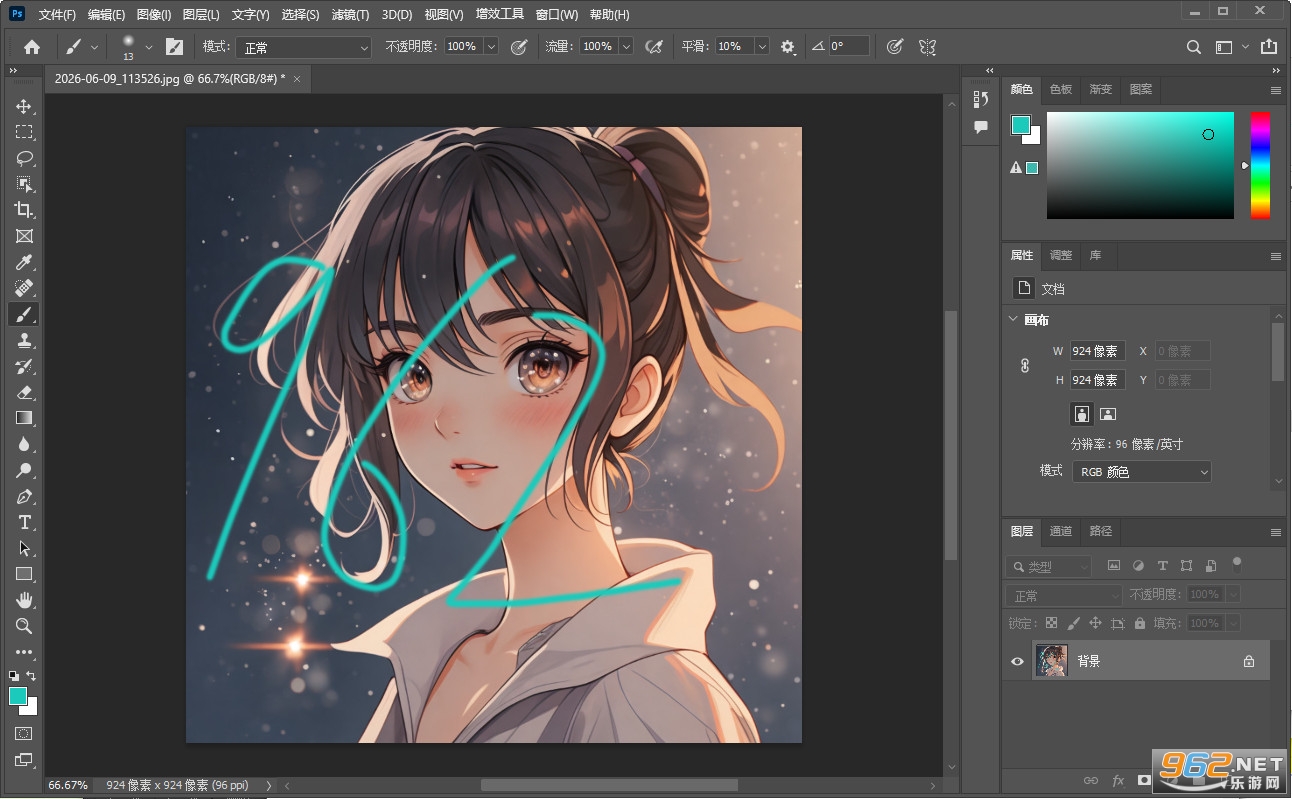Set canvas orientation to portrait
This screenshot has width=1292, height=799.
point(1081,413)
